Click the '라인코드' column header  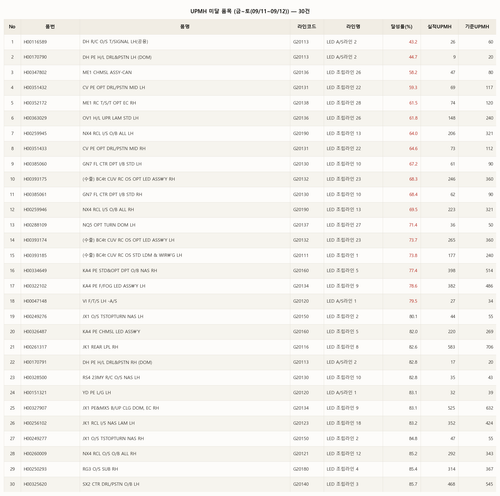(x=307, y=27)
